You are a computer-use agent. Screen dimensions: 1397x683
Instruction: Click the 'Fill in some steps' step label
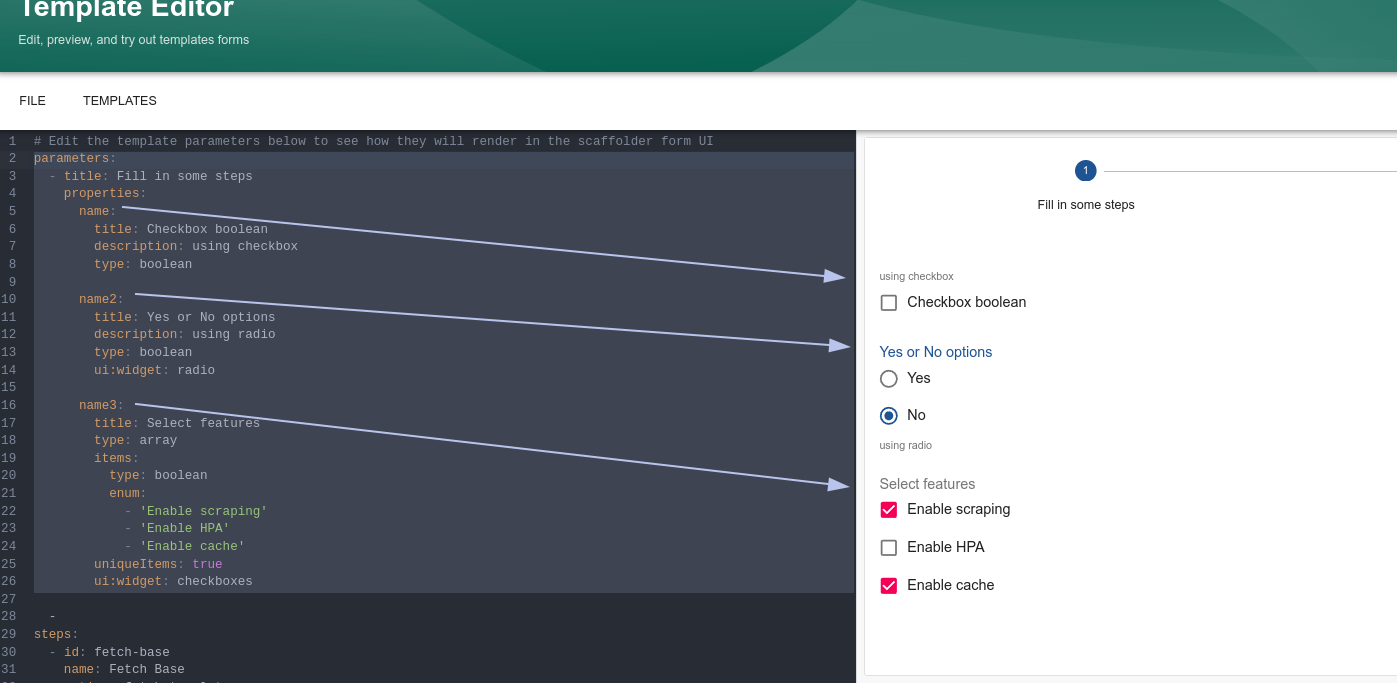tap(1085, 205)
